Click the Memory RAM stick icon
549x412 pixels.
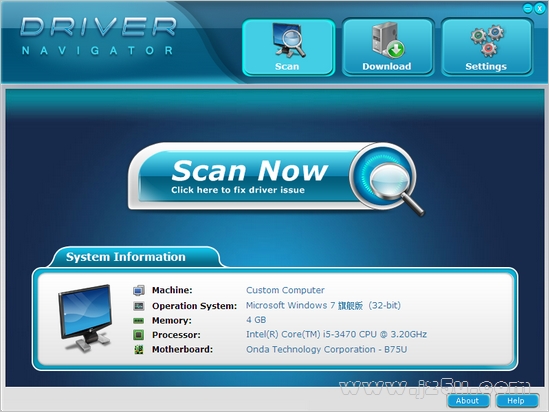click(139, 321)
